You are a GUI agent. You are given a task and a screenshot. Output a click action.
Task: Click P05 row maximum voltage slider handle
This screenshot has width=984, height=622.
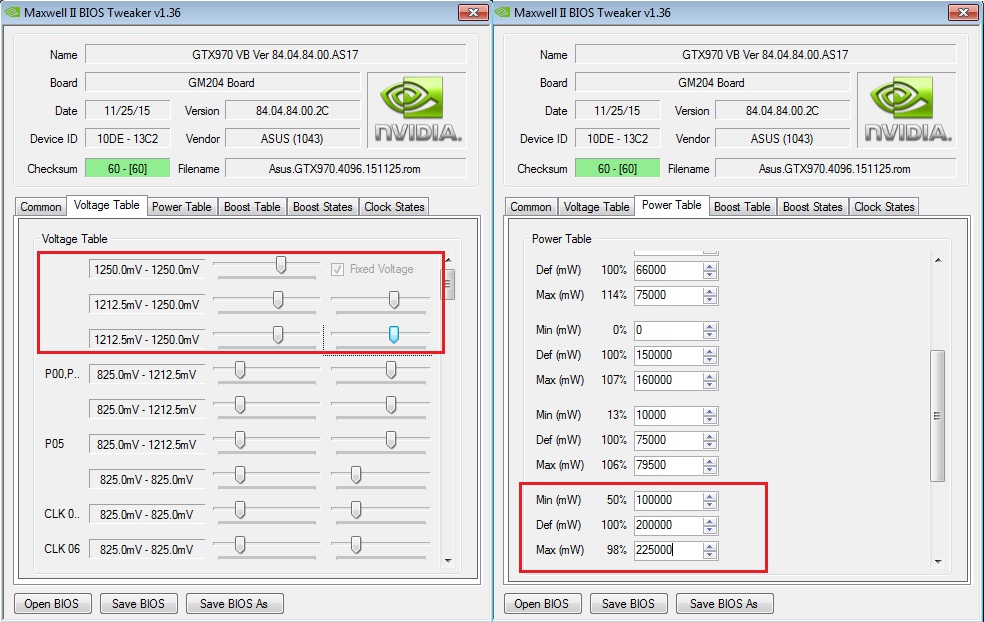point(391,439)
